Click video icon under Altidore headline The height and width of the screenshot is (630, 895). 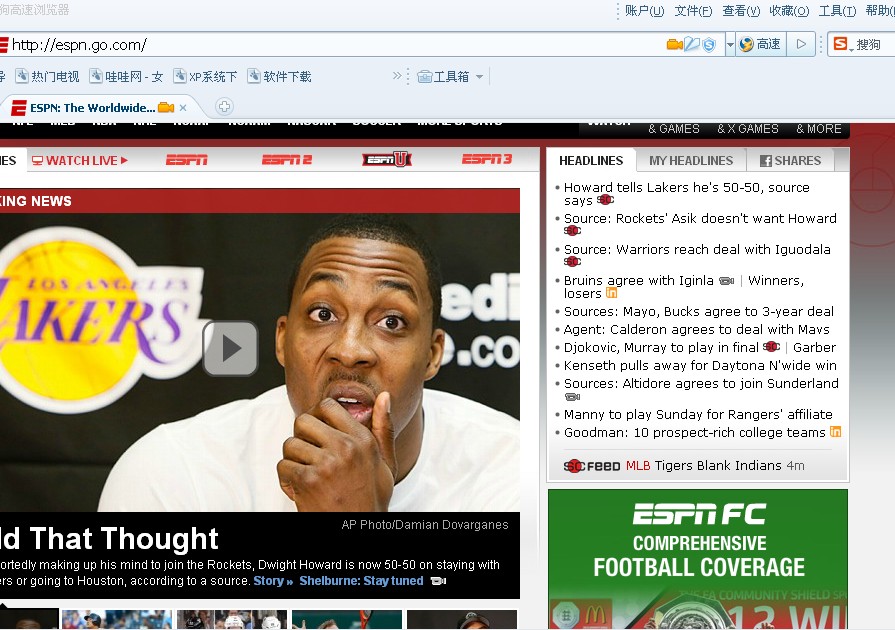click(573, 397)
